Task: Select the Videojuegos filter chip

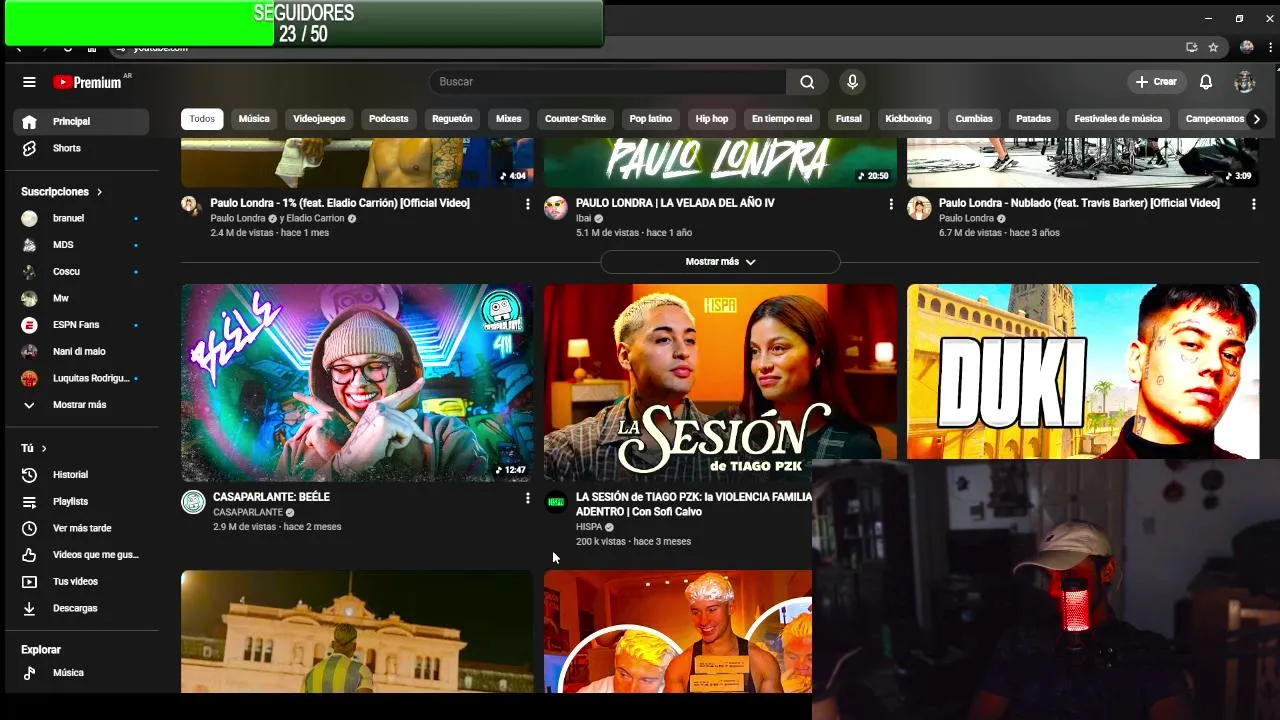Action: click(319, 119)
